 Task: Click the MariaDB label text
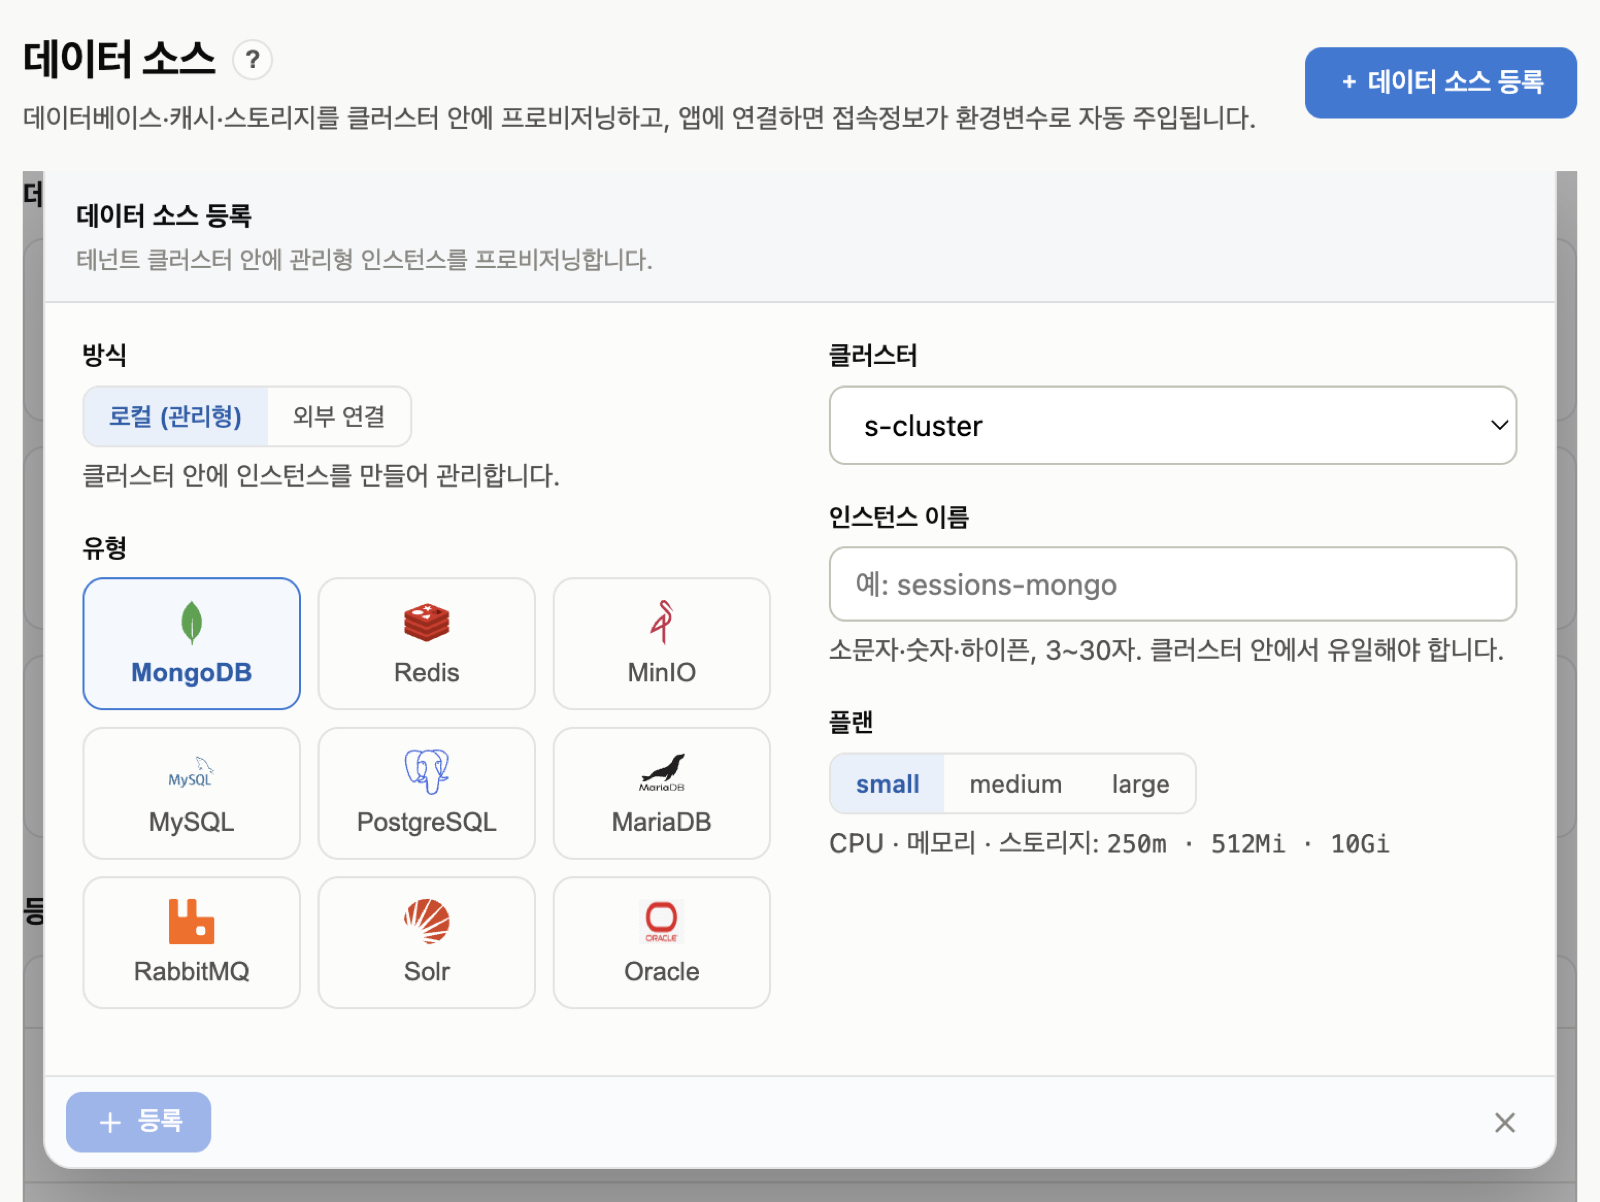click(662, 822)
